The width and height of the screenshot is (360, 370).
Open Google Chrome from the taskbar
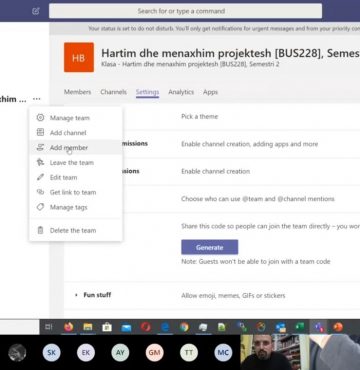(x=184, y=327)
